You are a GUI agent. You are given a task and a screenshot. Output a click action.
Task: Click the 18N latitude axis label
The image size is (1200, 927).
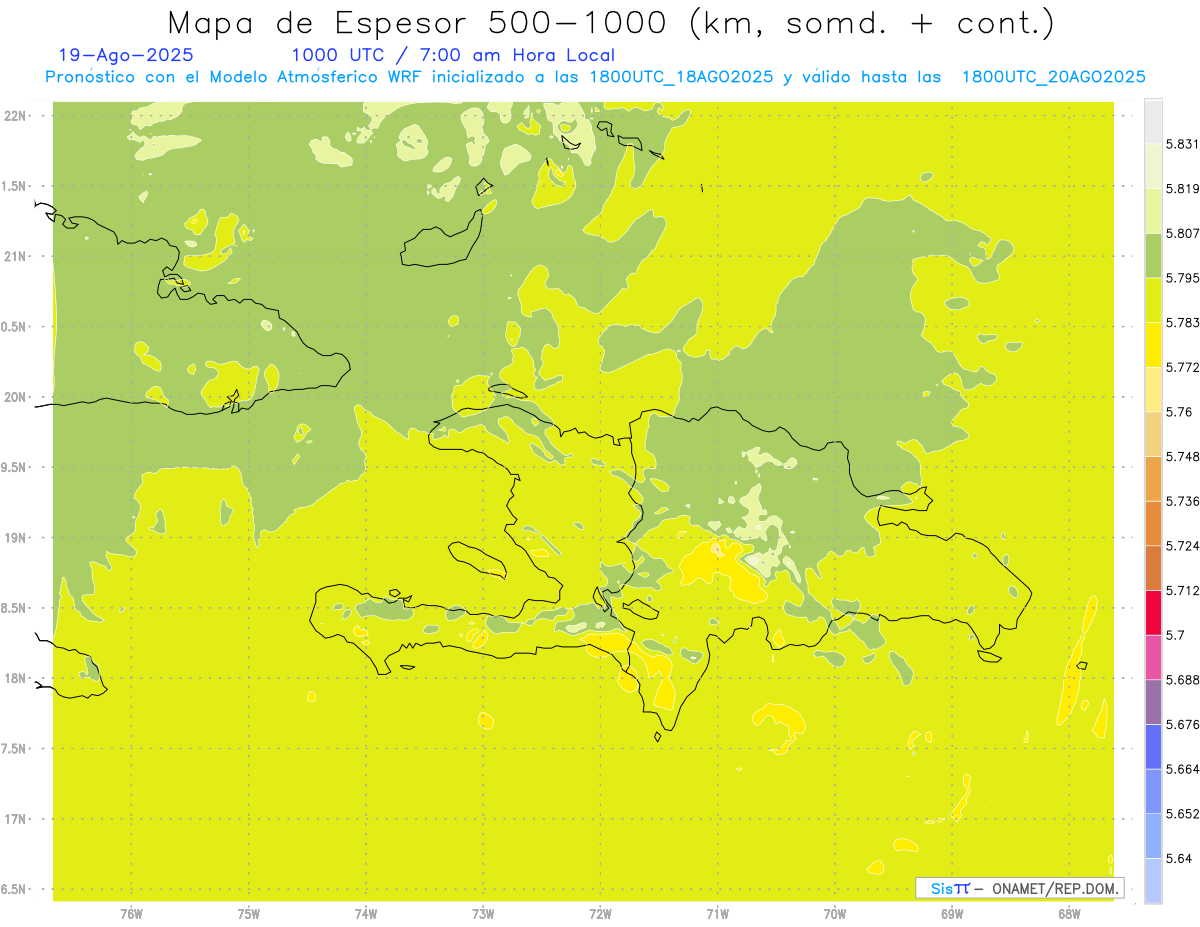click(x=14, y=679)
